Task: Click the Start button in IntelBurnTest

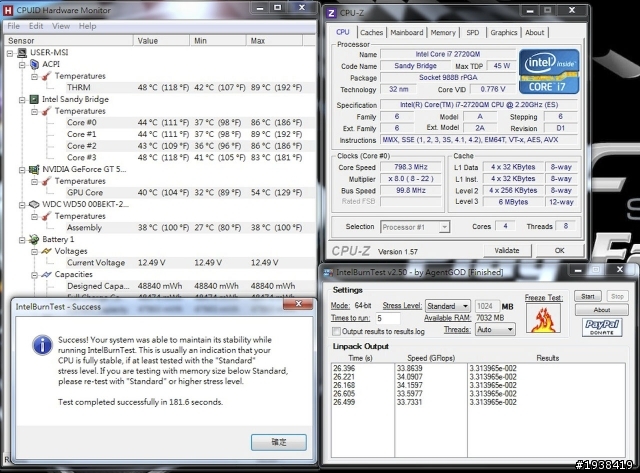Action: [588, 296]
